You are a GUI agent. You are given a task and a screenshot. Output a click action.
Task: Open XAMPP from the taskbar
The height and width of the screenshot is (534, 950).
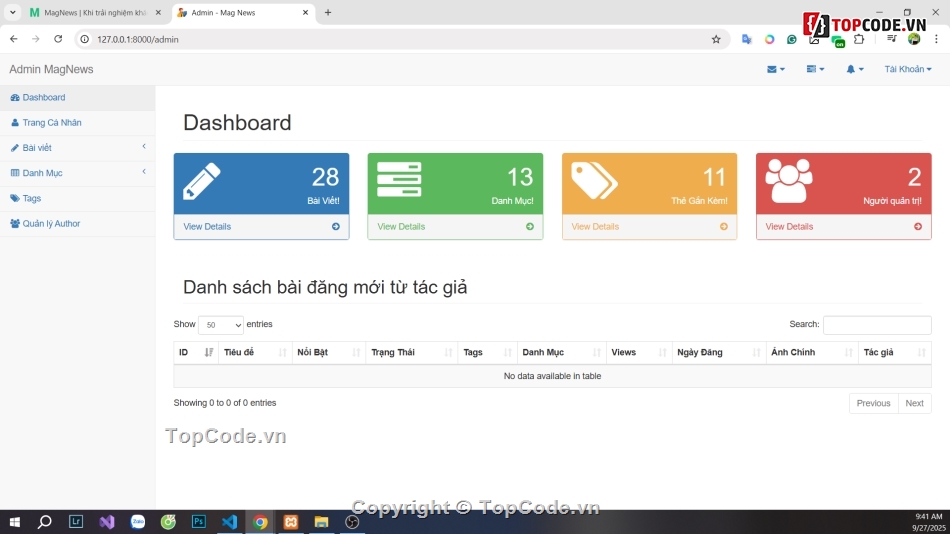tap(291, 522)
